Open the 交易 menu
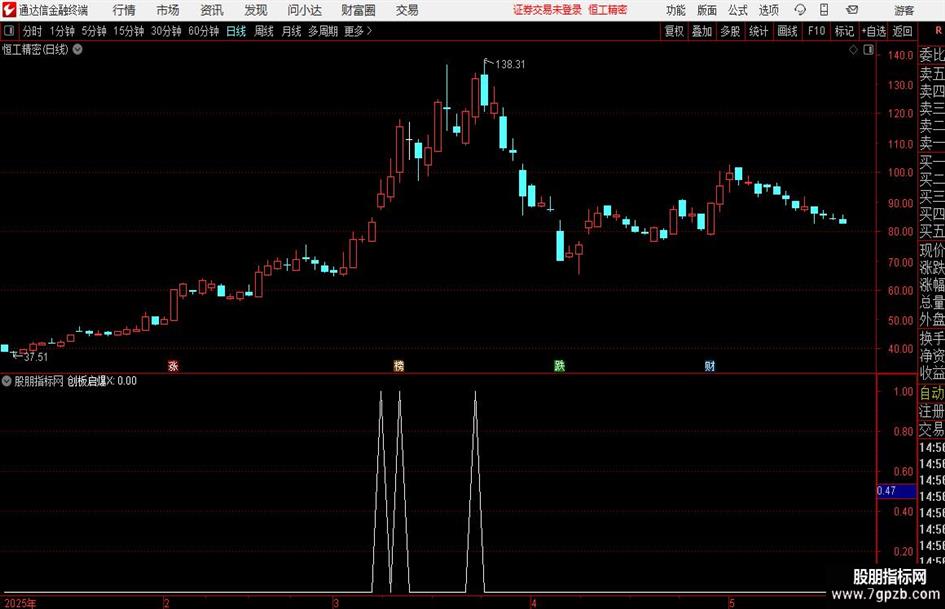 407,10
